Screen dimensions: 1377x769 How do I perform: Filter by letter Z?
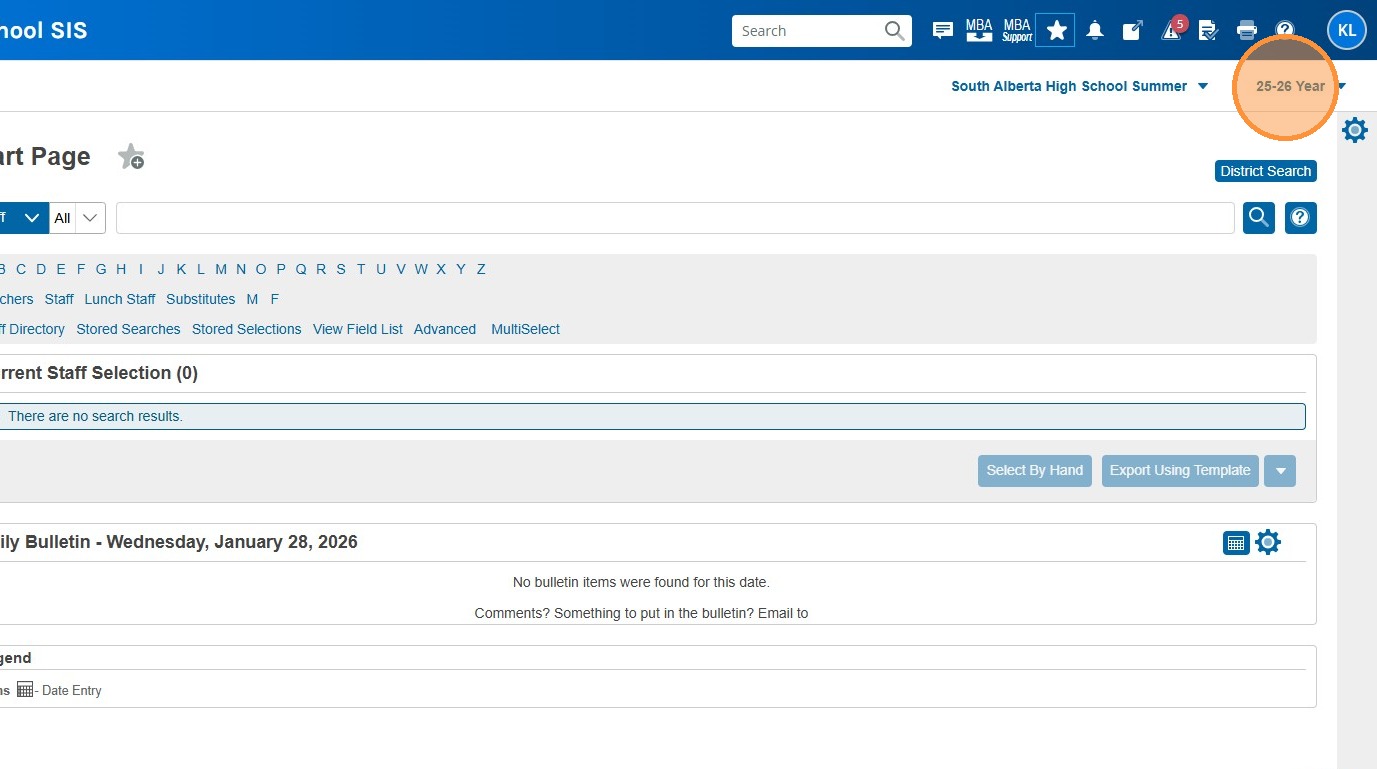click(481, 269)
